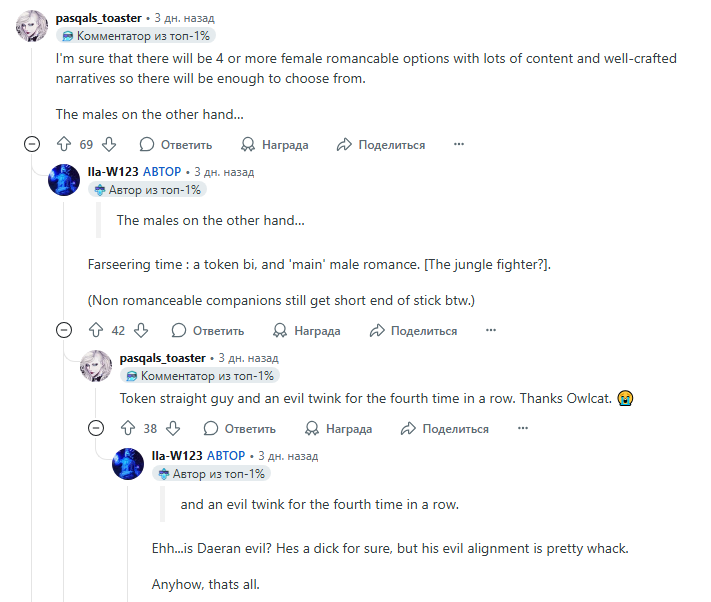Click pasqals_toaster's avatar at the top comment

32,25
